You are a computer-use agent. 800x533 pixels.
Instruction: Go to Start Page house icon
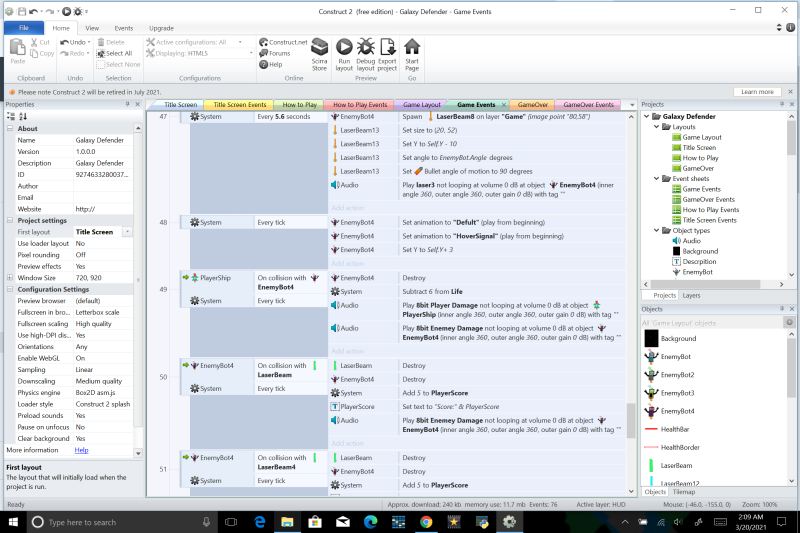click(412, 47)
